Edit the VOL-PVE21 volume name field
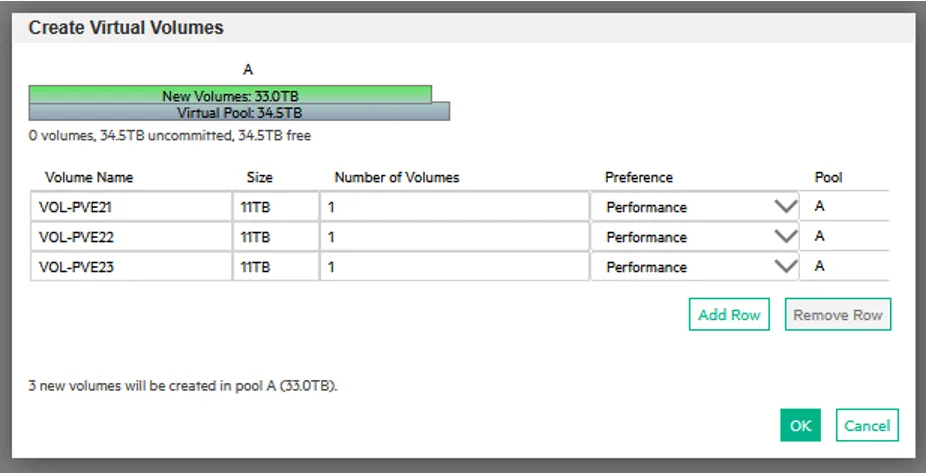Screen dimensions: 926x473 pyautogui.click(x=131, y=207)
